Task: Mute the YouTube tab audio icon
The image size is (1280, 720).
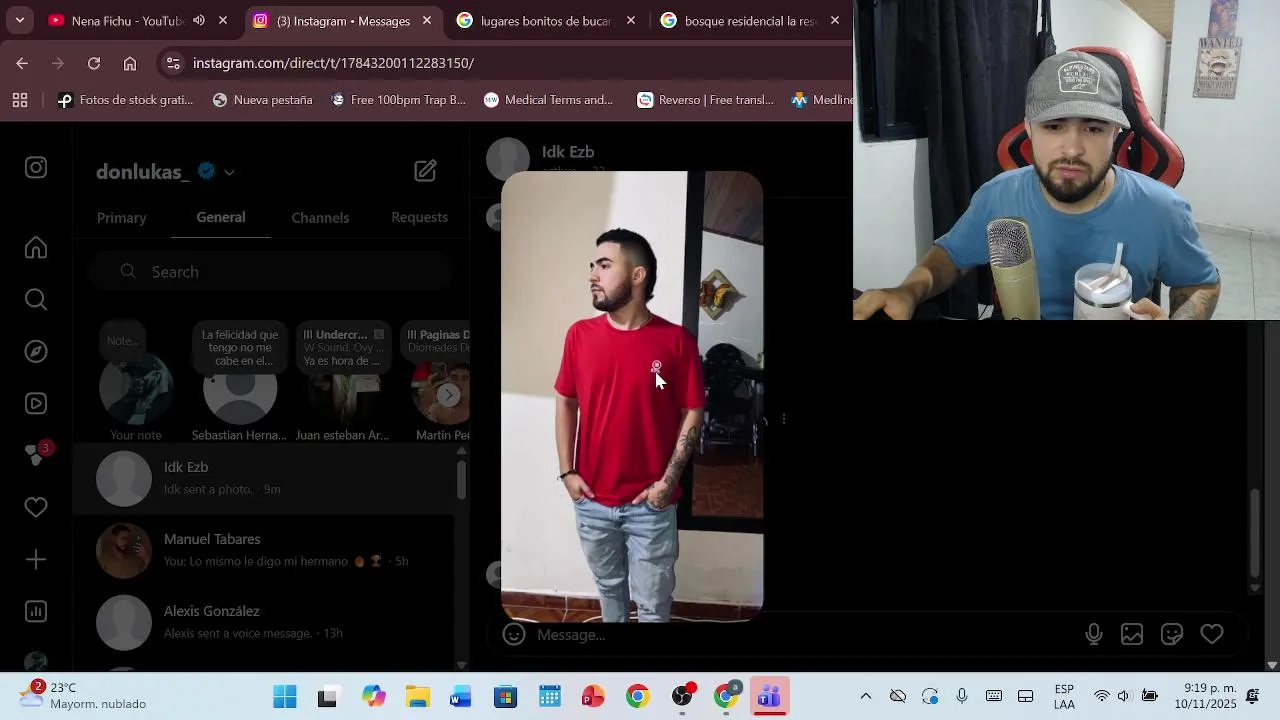Action: [199, 20]
